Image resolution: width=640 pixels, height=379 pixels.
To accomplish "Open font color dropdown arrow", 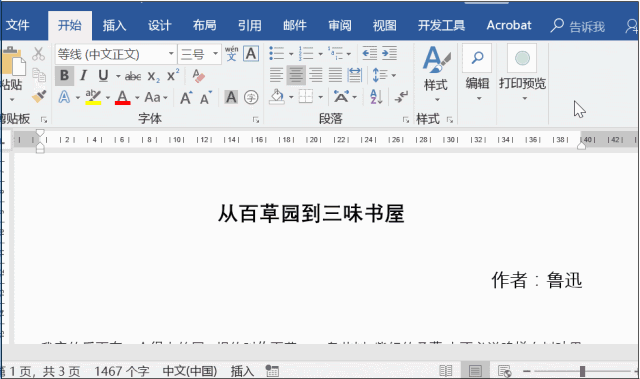I will tap(137, 98).
